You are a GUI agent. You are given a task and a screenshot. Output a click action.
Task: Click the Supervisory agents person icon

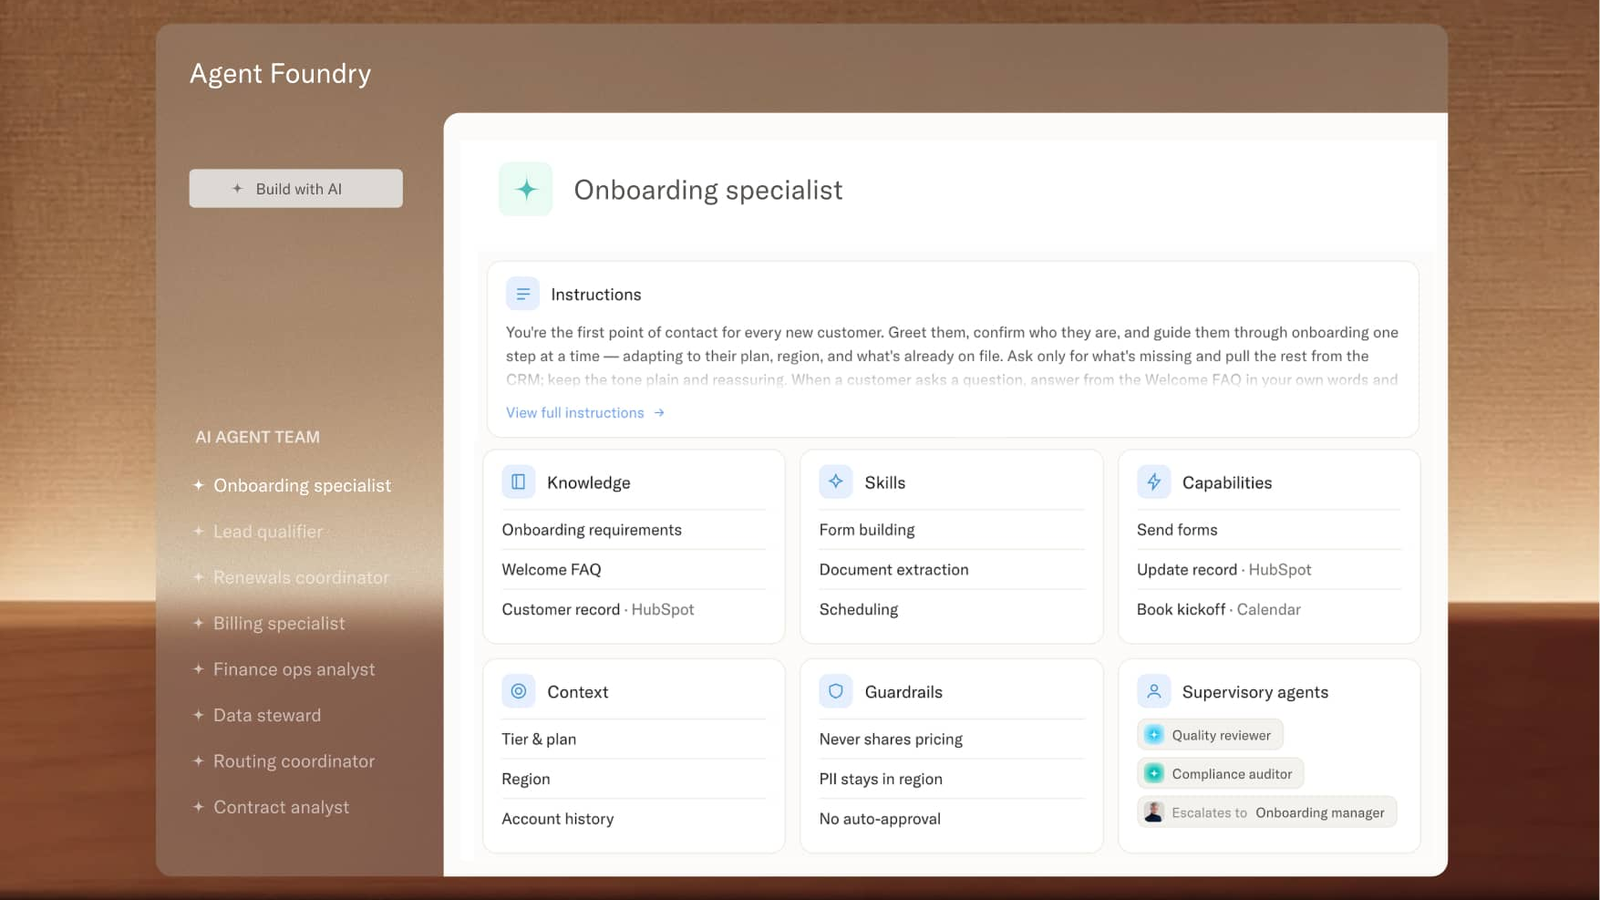click(1154, 691)
